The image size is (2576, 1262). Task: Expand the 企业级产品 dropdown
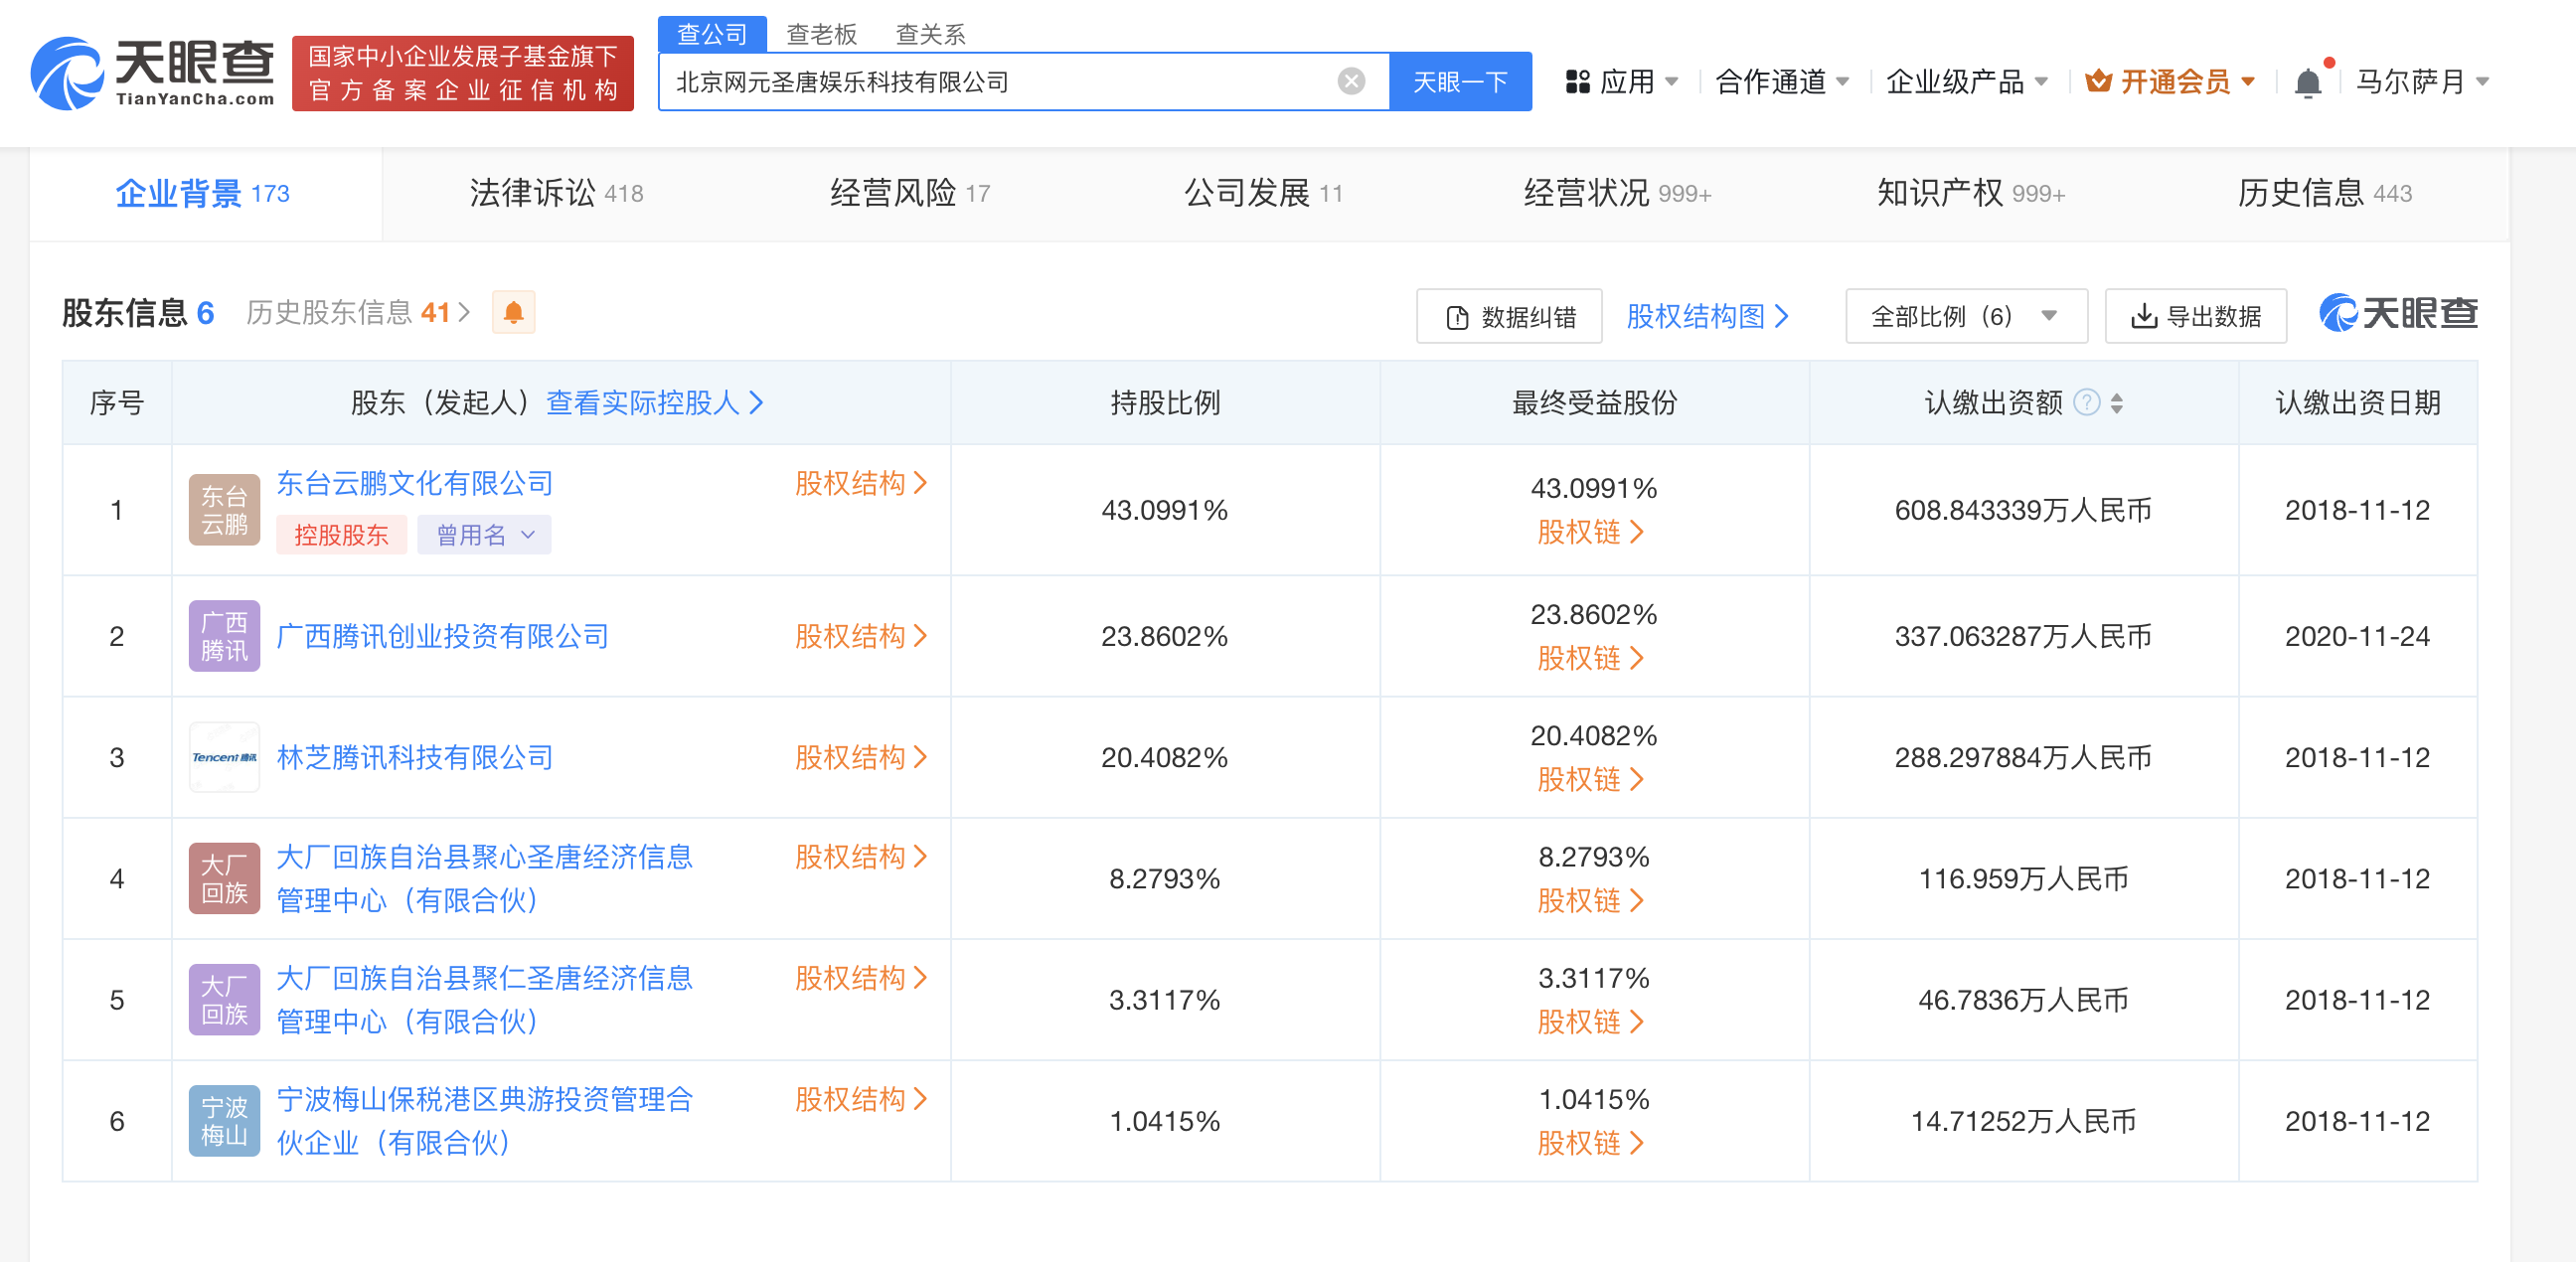pos(2042,81)
